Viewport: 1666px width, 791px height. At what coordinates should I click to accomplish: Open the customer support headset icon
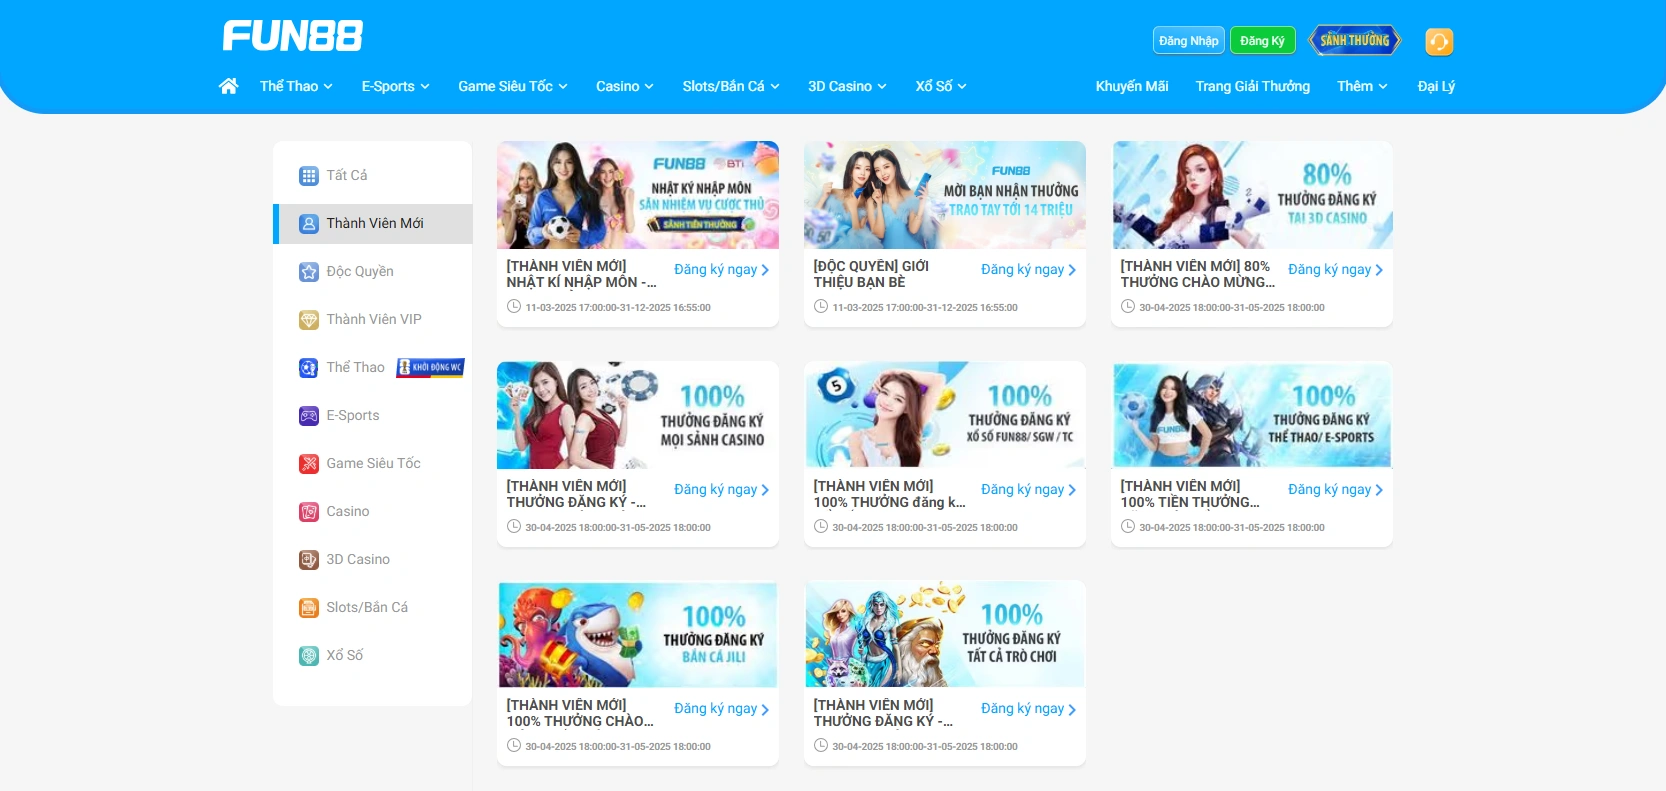click(x=1438, y=41)
